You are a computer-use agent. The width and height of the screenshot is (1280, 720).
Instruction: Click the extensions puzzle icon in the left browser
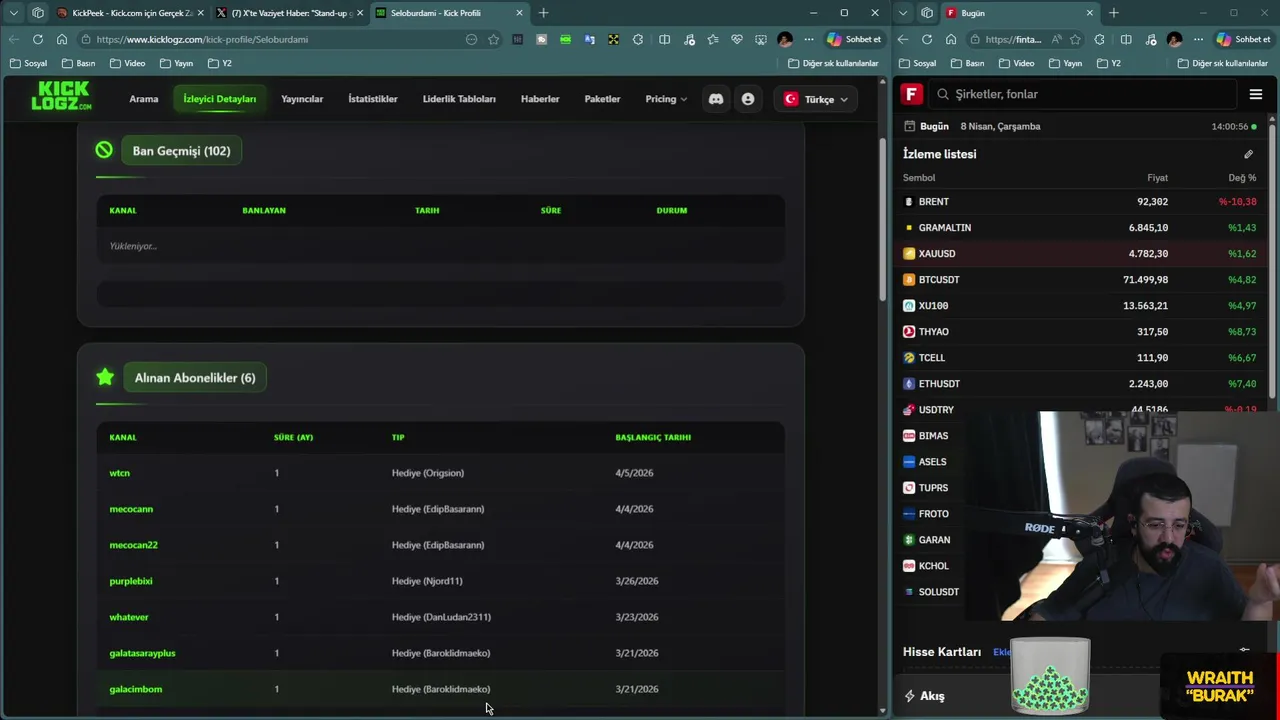point(638,39)
